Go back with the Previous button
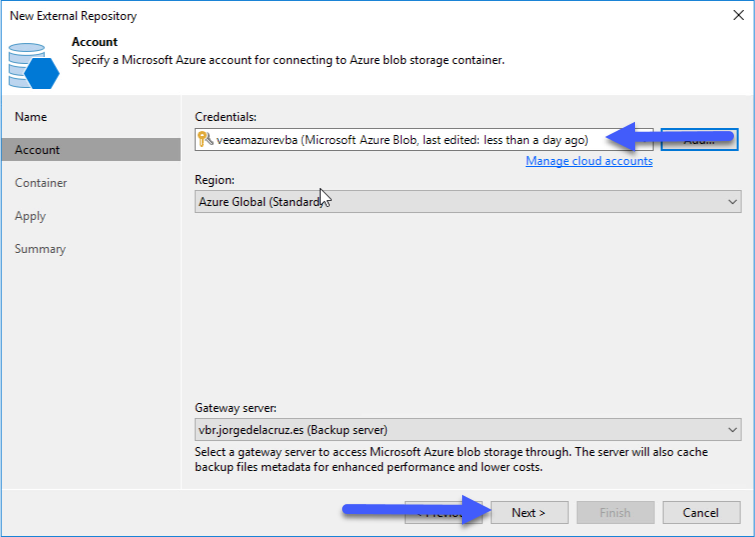 [x=443, y=512]
